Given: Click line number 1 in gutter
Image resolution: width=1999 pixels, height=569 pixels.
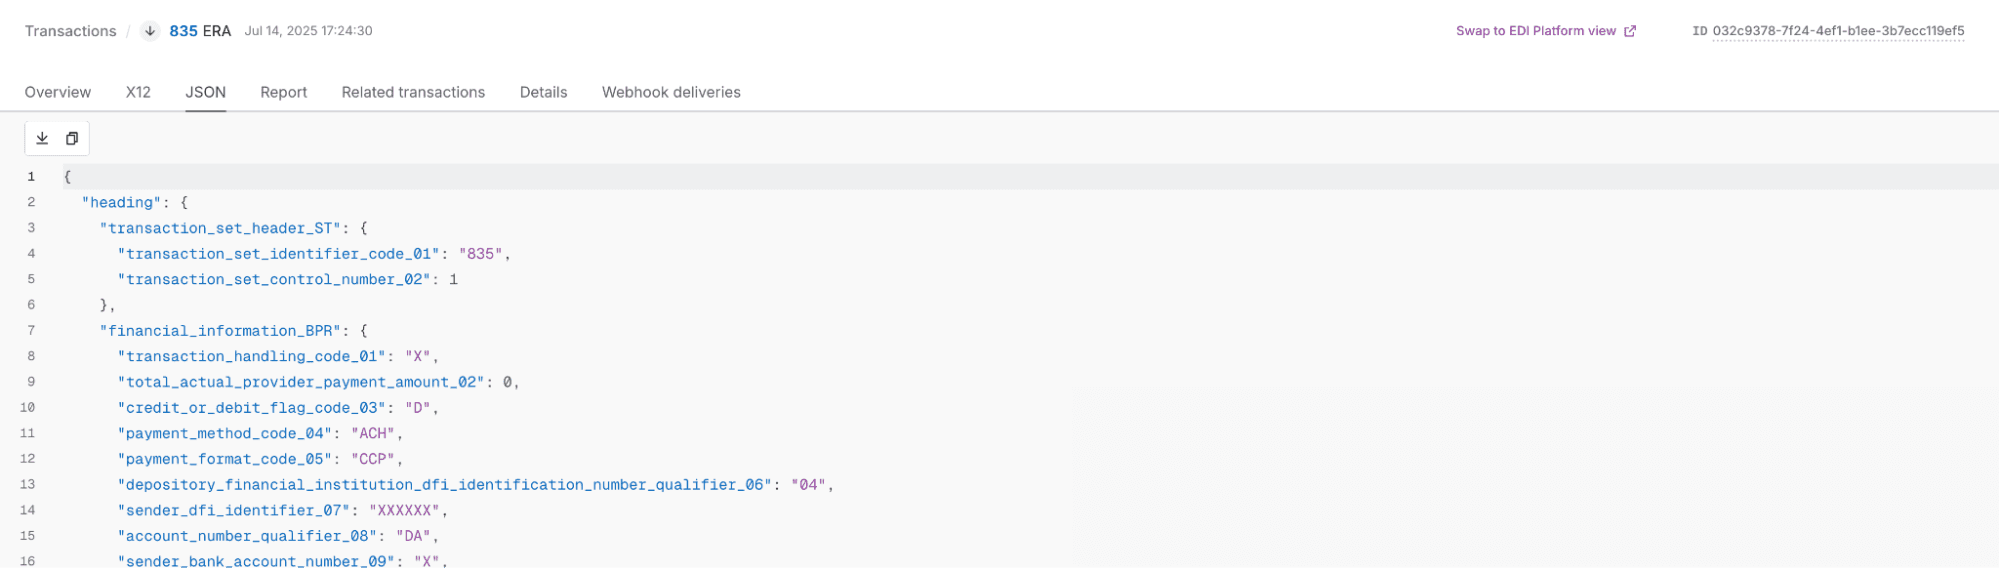Looking at the screenshot, I should tap(31, 177).
